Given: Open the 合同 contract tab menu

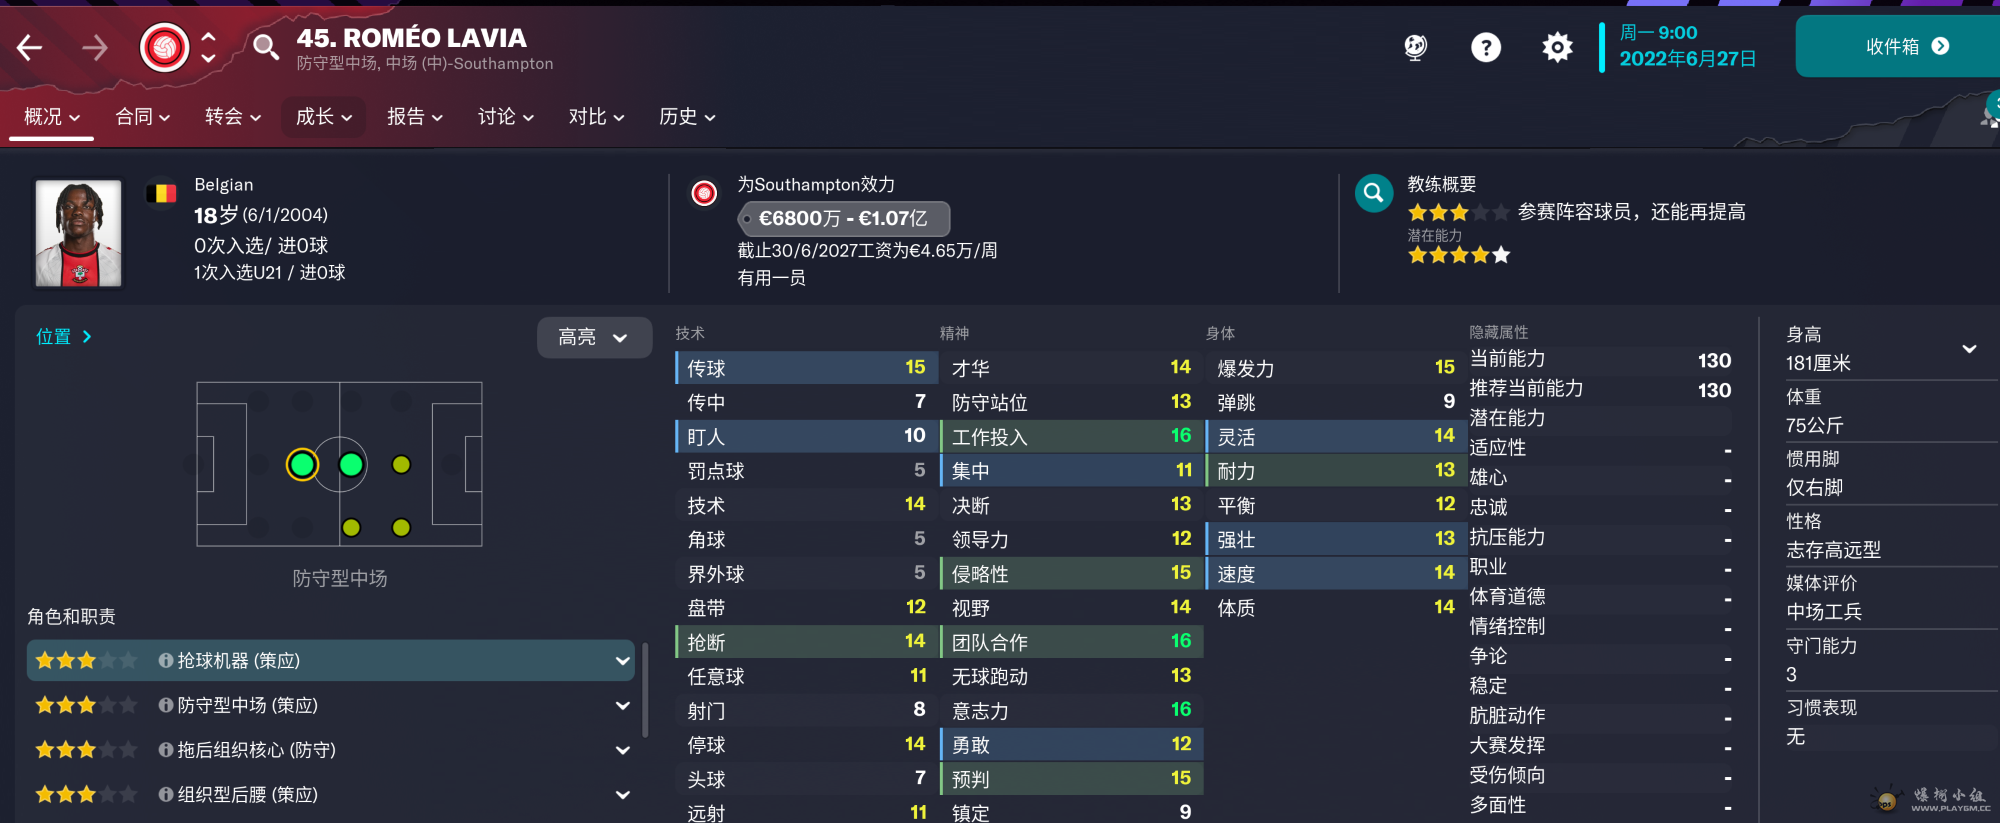Looking at the screenshot, I should coord(142,117).
